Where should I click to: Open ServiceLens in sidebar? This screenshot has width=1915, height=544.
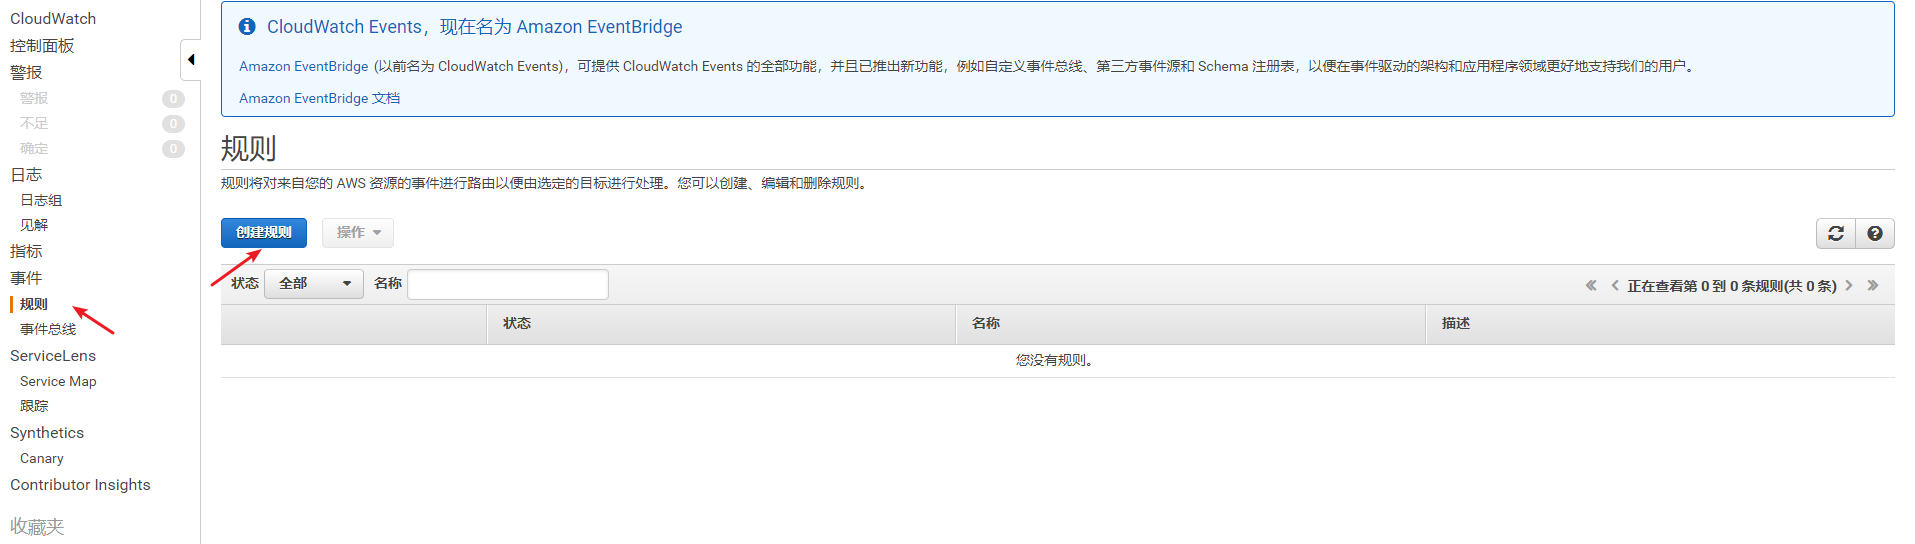(x=53, y=356)
